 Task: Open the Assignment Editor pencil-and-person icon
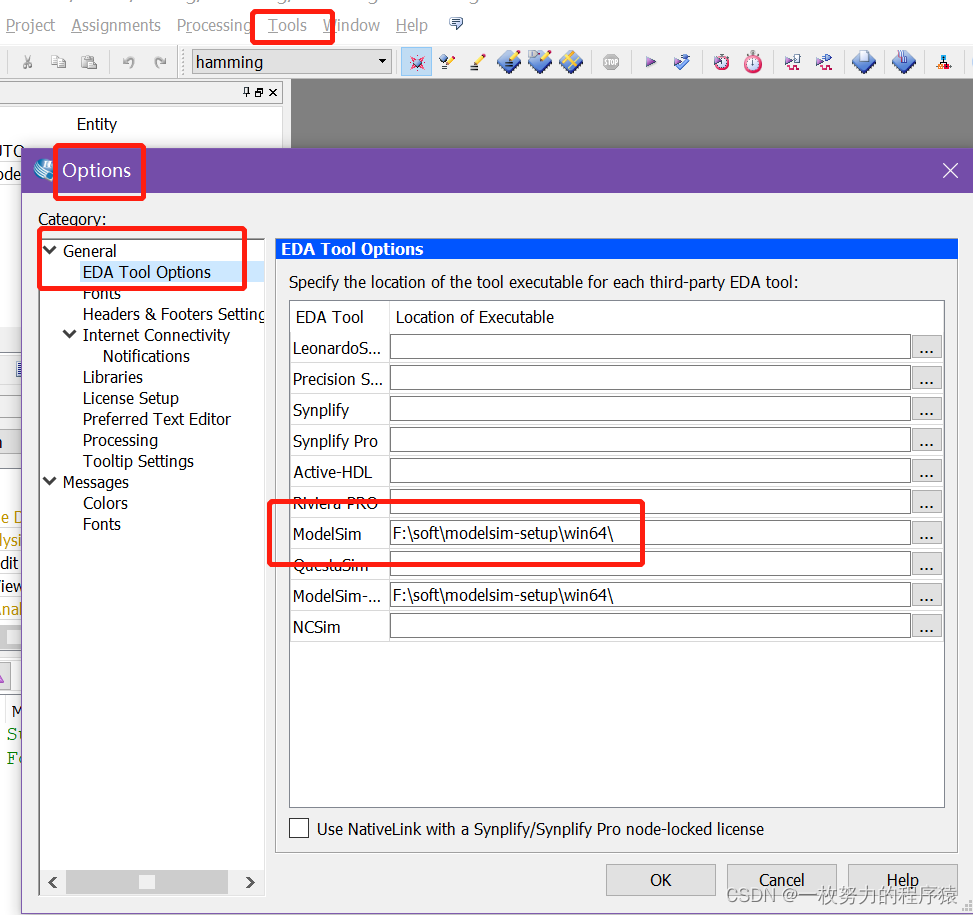click(x=447, y=62)
